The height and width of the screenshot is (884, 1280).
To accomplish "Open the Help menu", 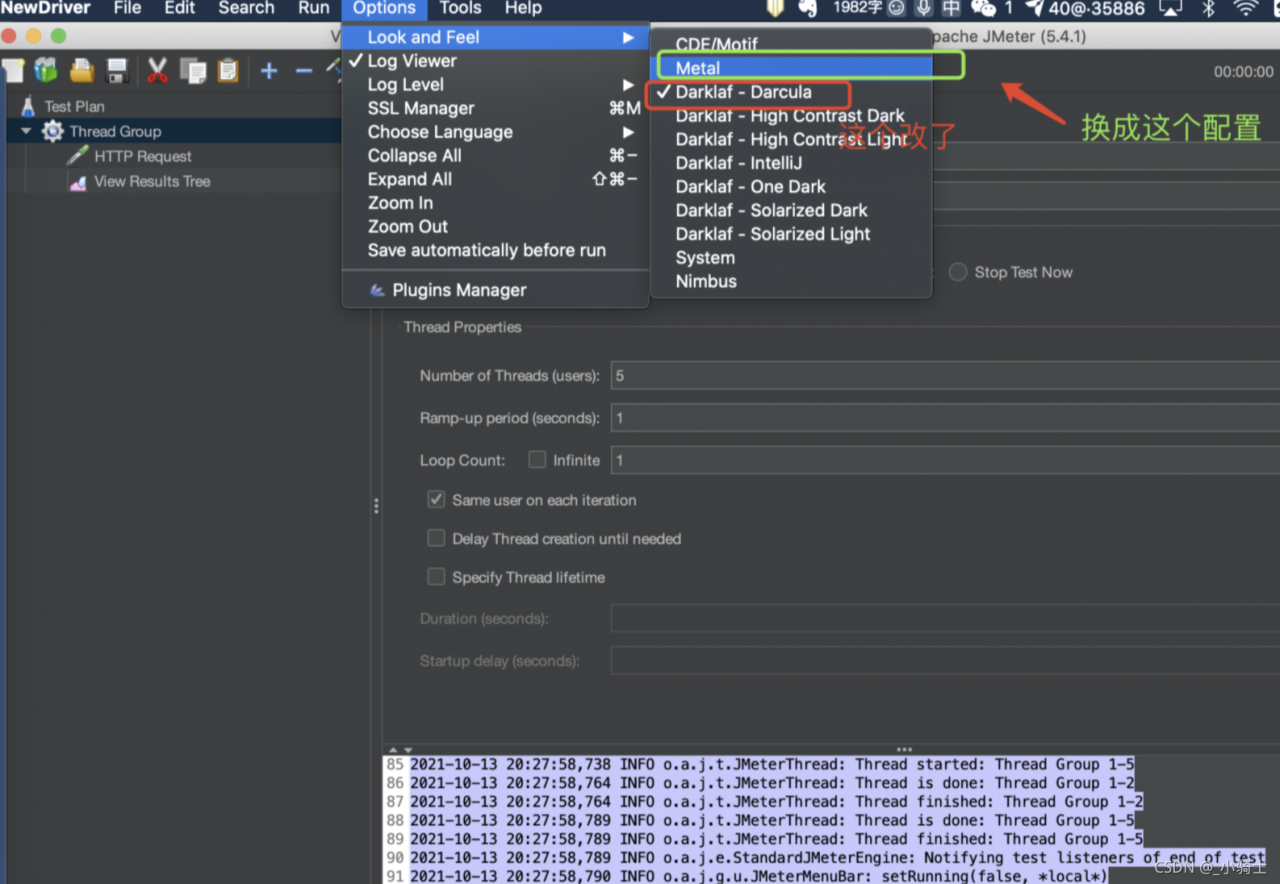I will (x=523, y=8).
